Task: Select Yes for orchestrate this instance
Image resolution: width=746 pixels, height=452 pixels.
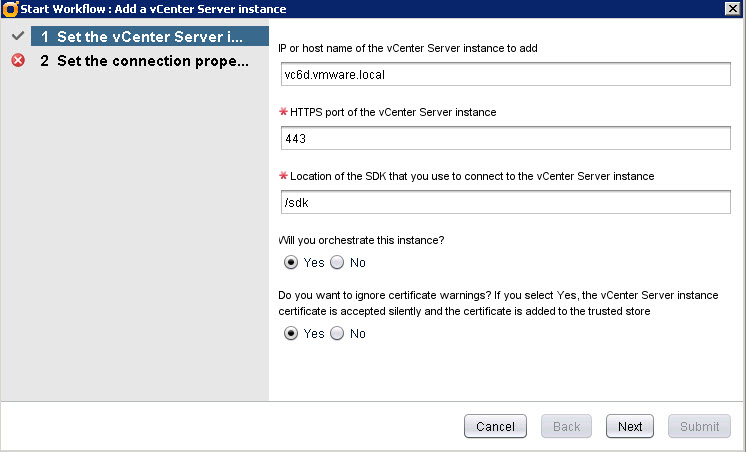Action: [x=291, y=263]
